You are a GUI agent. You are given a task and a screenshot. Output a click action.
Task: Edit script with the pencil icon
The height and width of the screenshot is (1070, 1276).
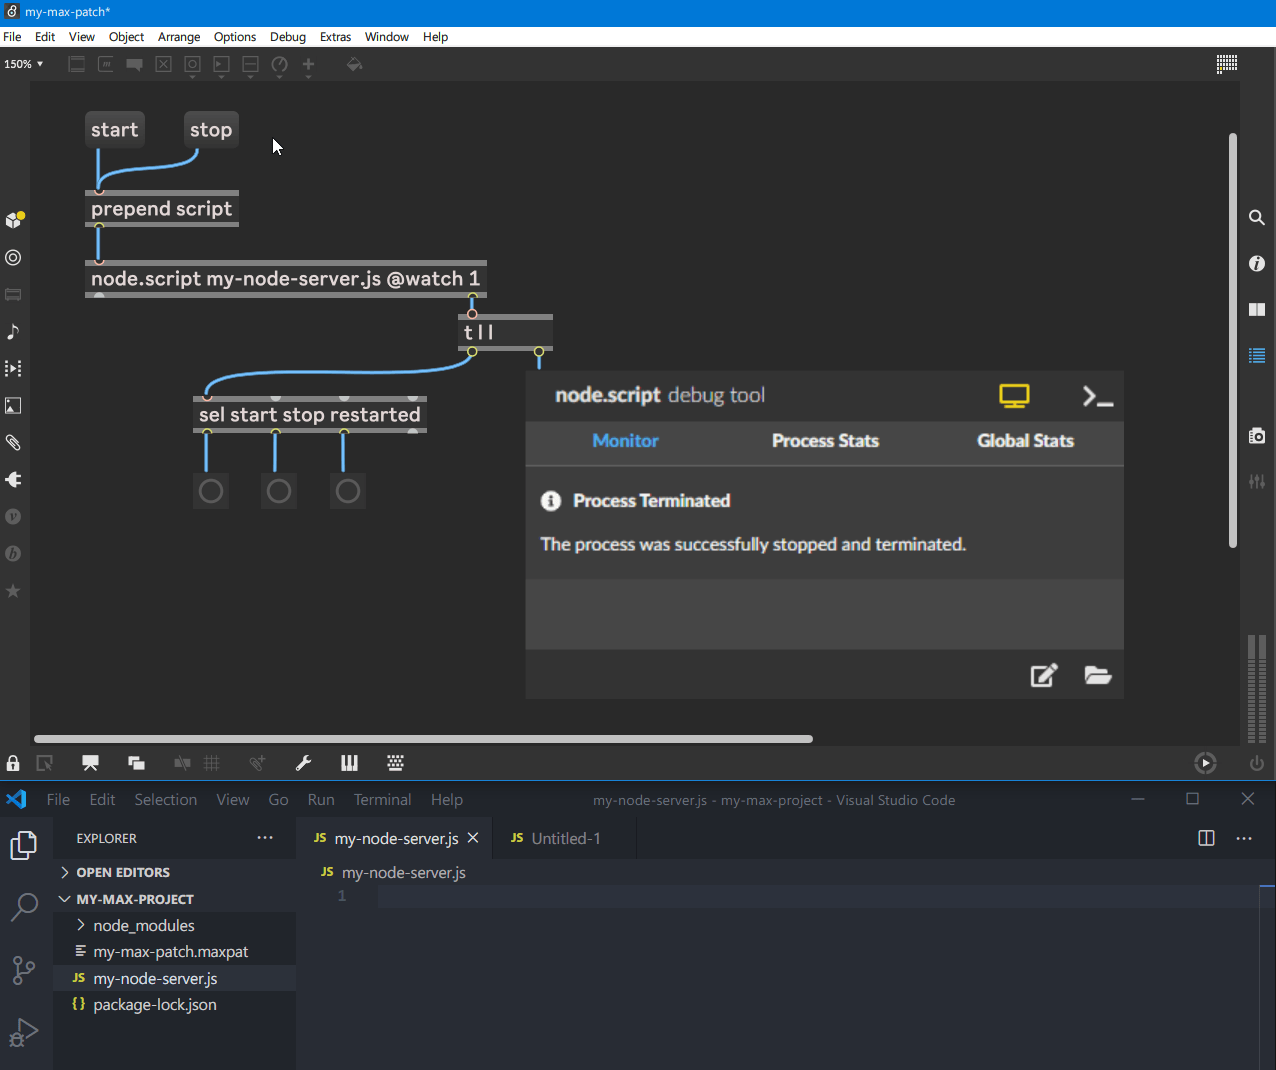tap(1043, 675)
